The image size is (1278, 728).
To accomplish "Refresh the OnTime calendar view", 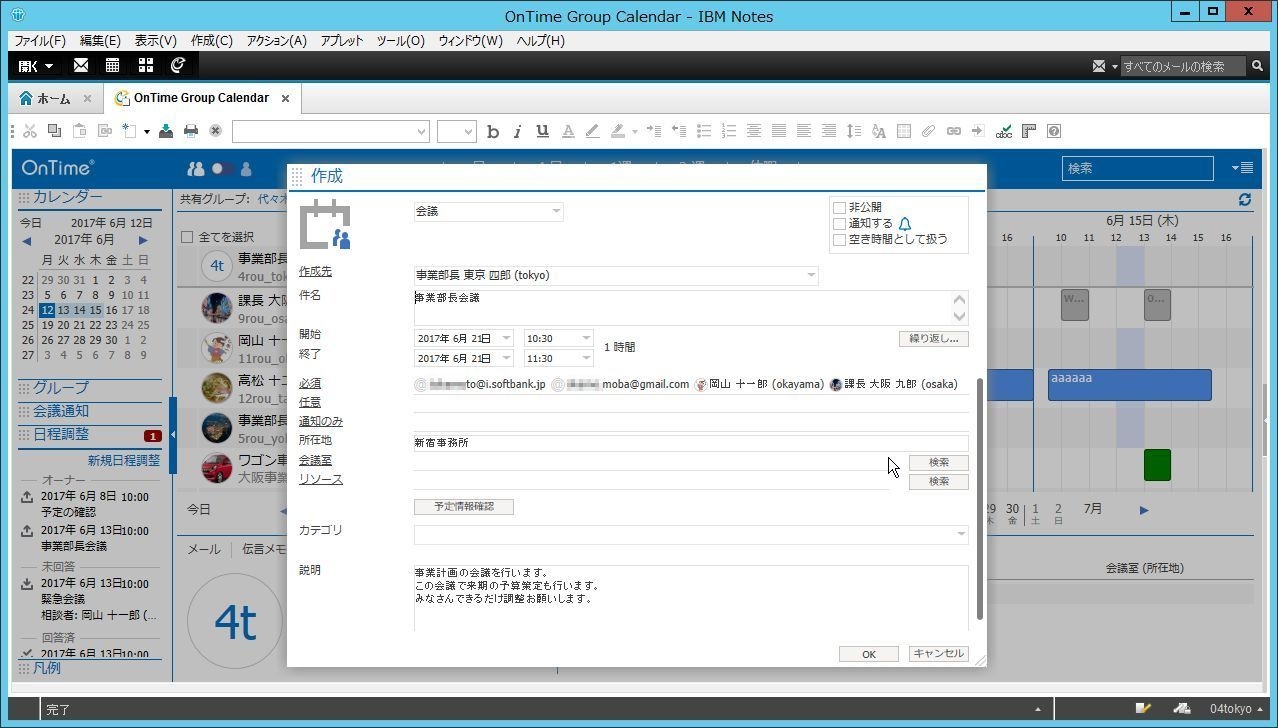I will [x=1244, y=199].
